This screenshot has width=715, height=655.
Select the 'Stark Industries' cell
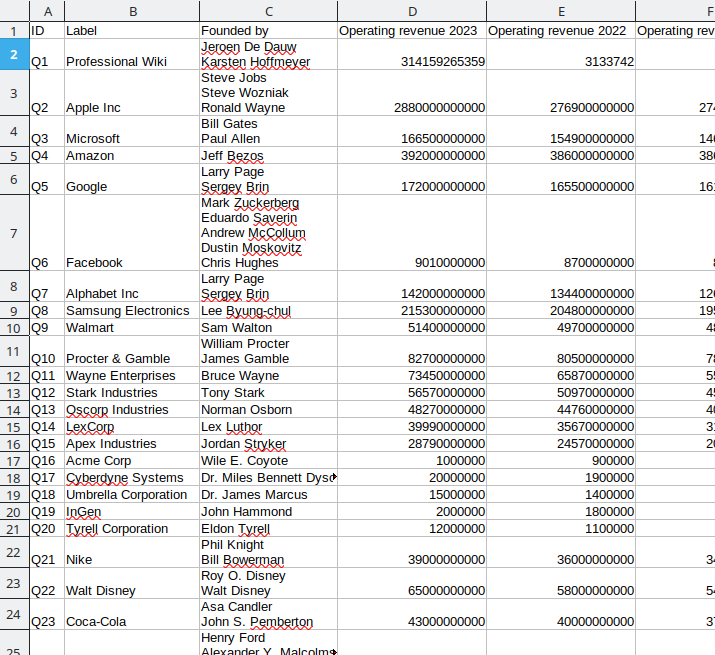pyautogui.click(x=132, y=392)
